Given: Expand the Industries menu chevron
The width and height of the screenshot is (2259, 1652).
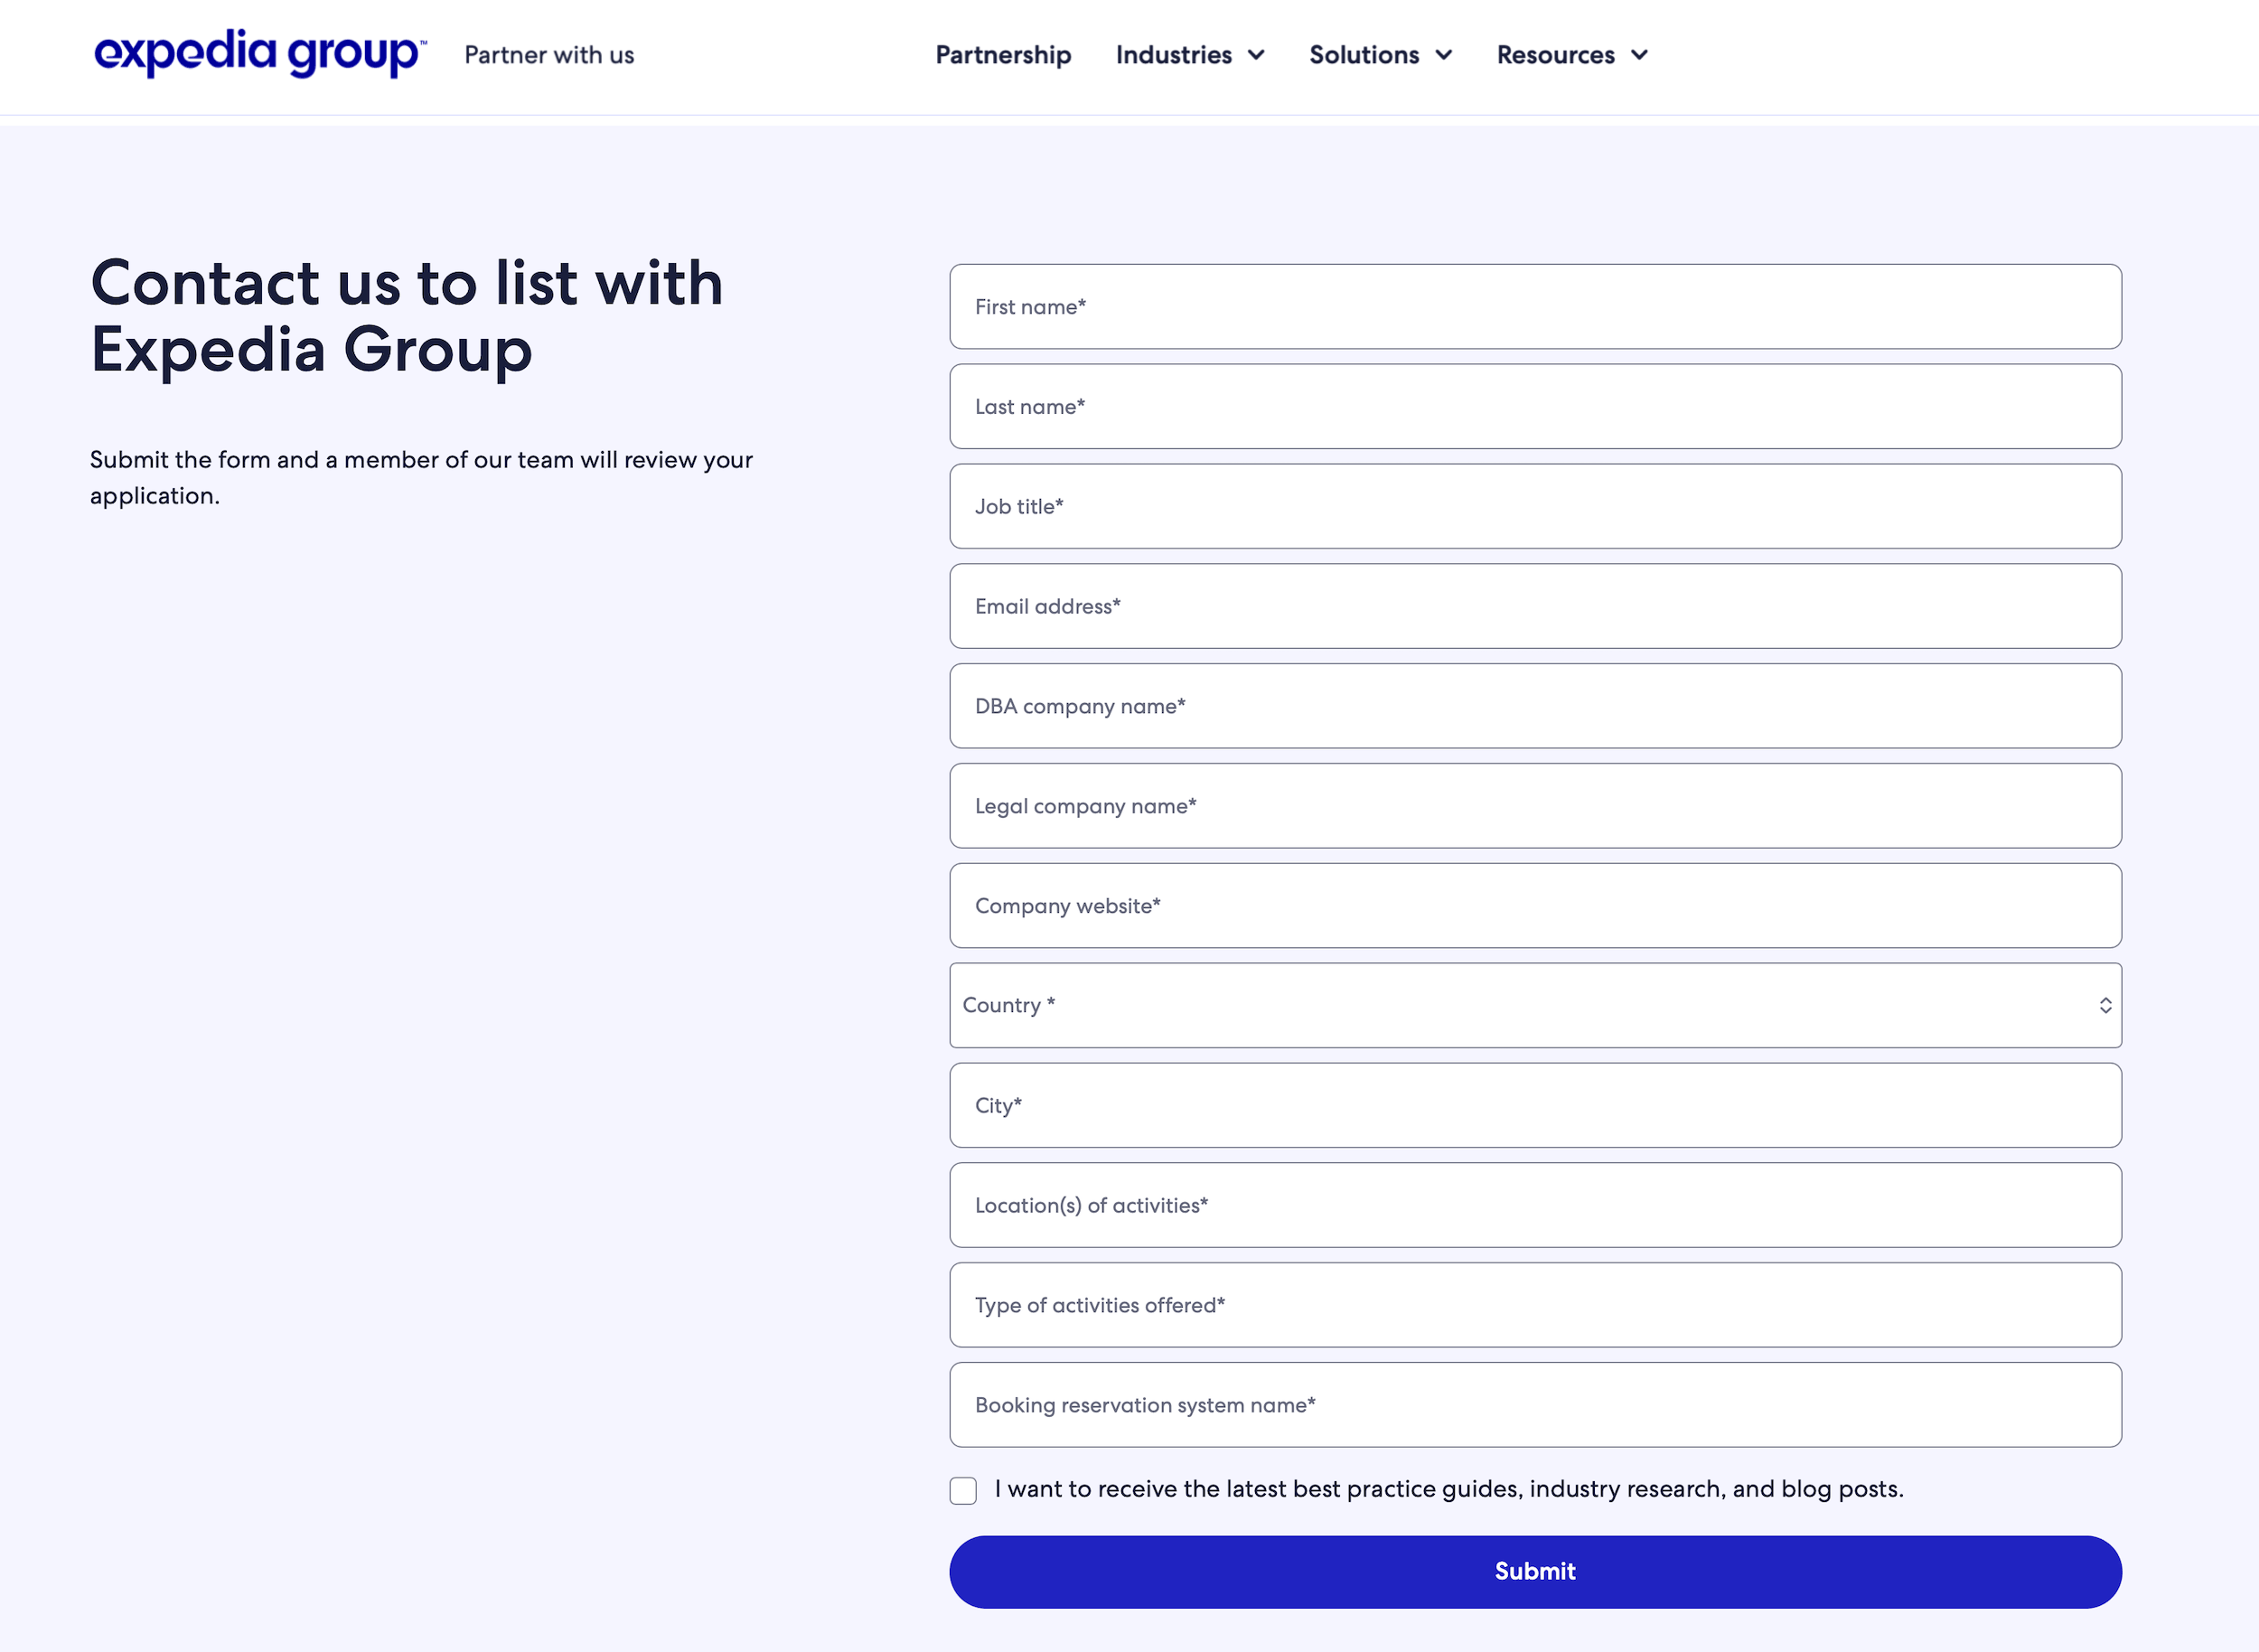Looking at the screenshot, I should click(1256, 55).
